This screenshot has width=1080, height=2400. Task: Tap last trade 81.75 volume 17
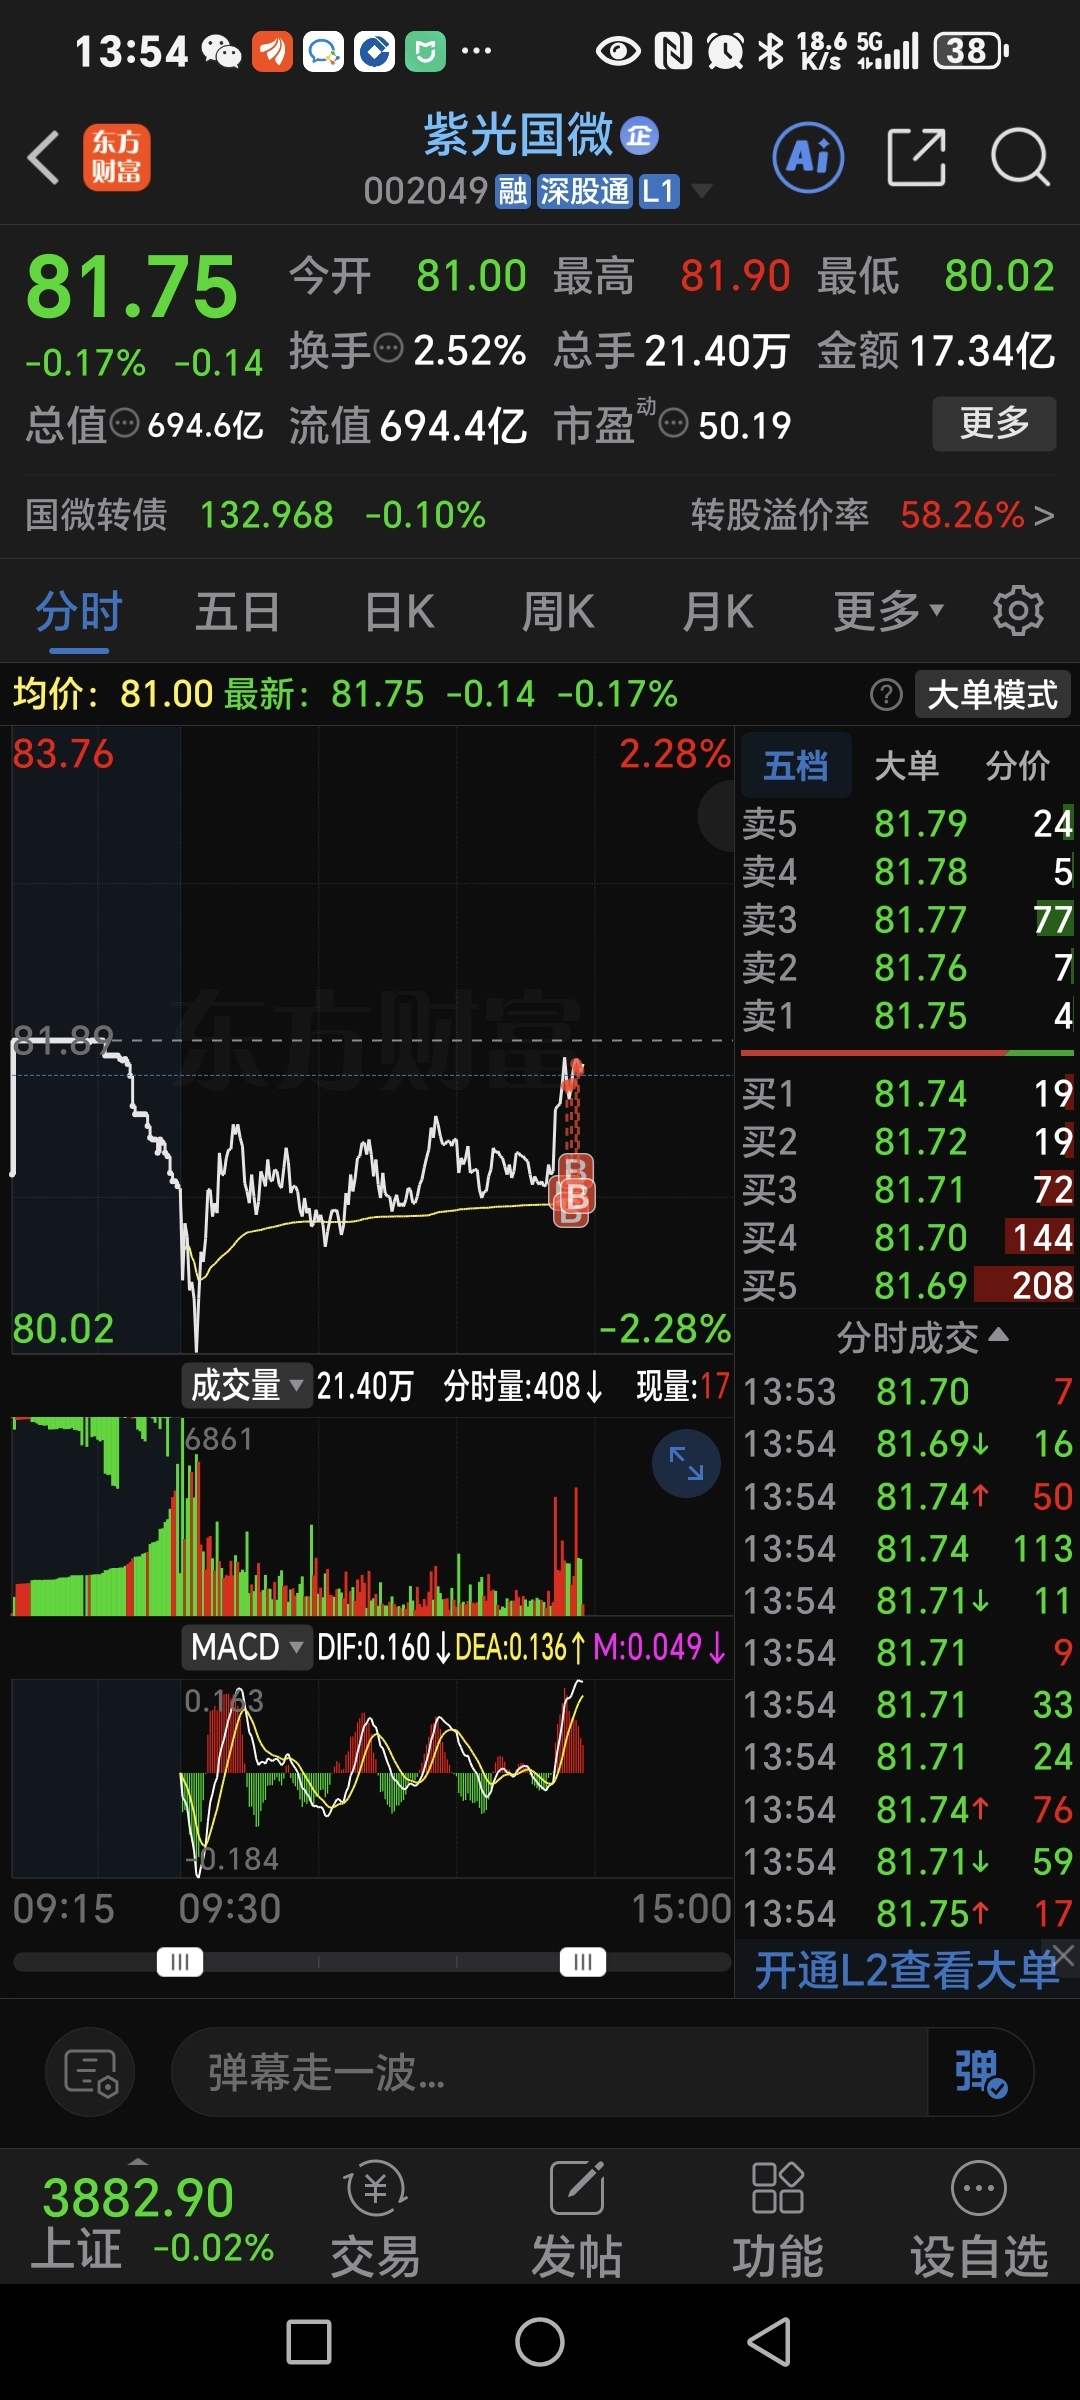(x=908, y=1914)
